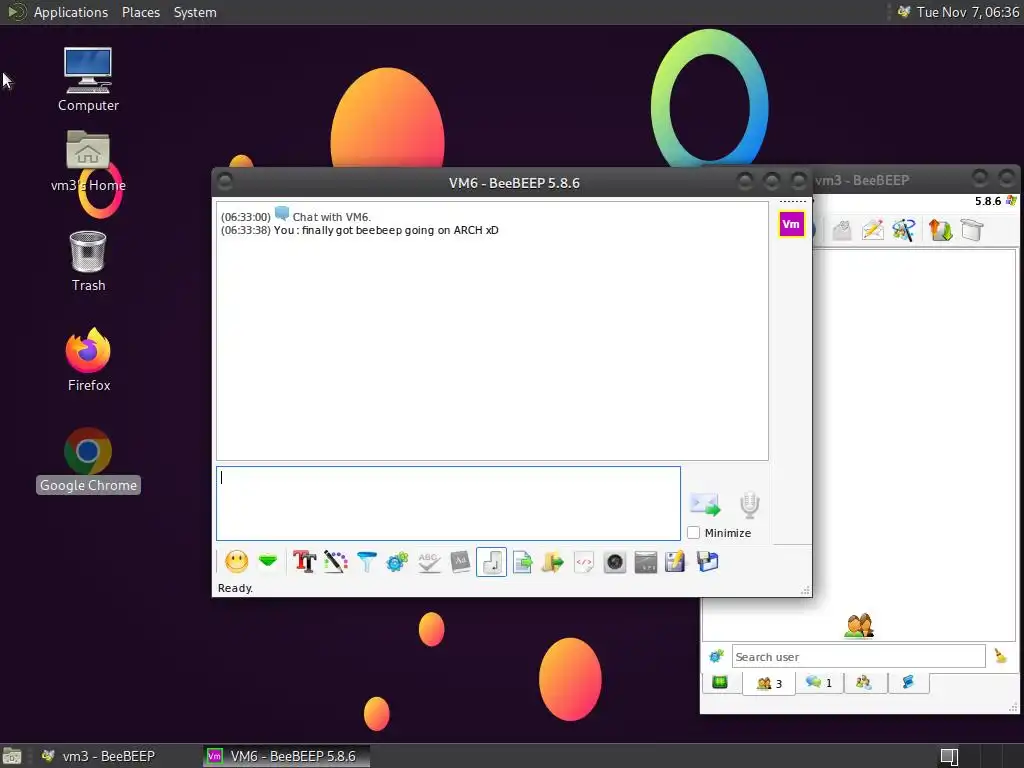The height and width of the screenshot is (768, 1024).
Task: Click the colorful icon next to 5.8.6
Action: pos(1011,200)
